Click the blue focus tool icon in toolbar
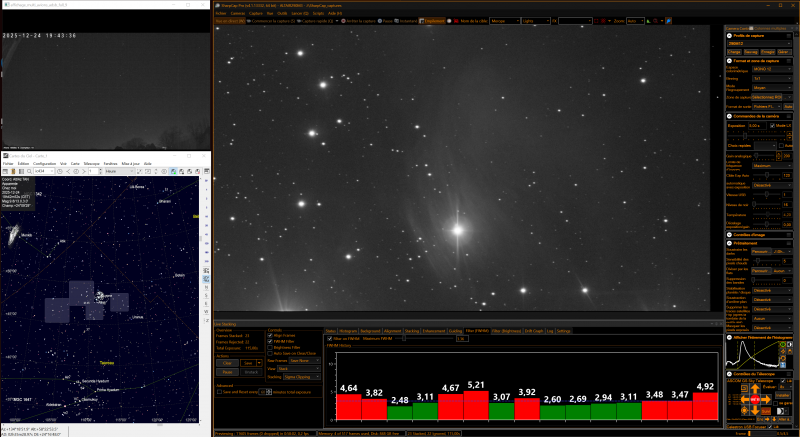 [x=668, y=21]
